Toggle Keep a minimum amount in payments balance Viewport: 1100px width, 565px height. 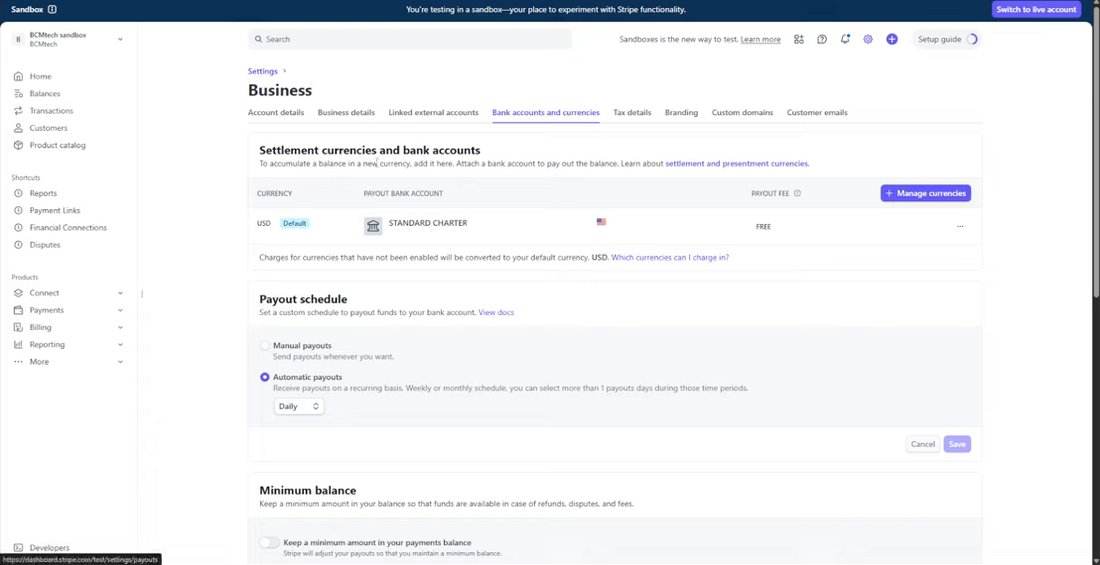pos(269,543)
